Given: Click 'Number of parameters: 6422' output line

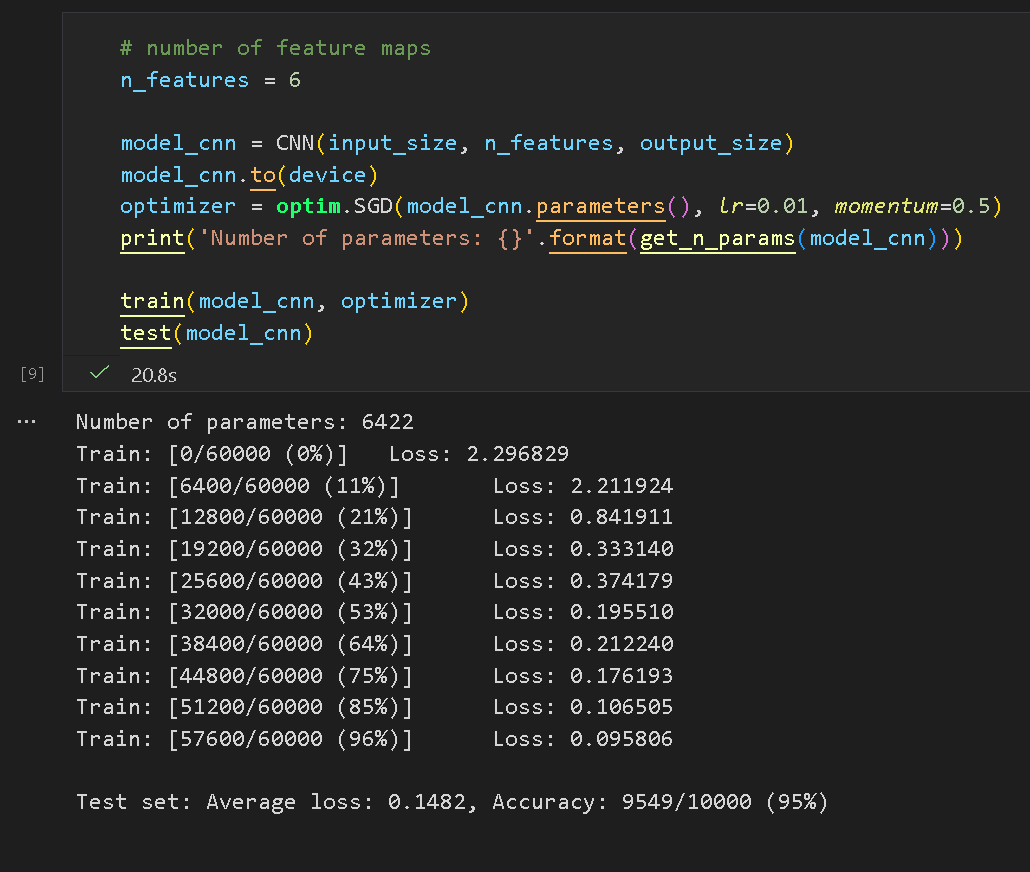Looking at the screenshot, I should click(245, 422).
